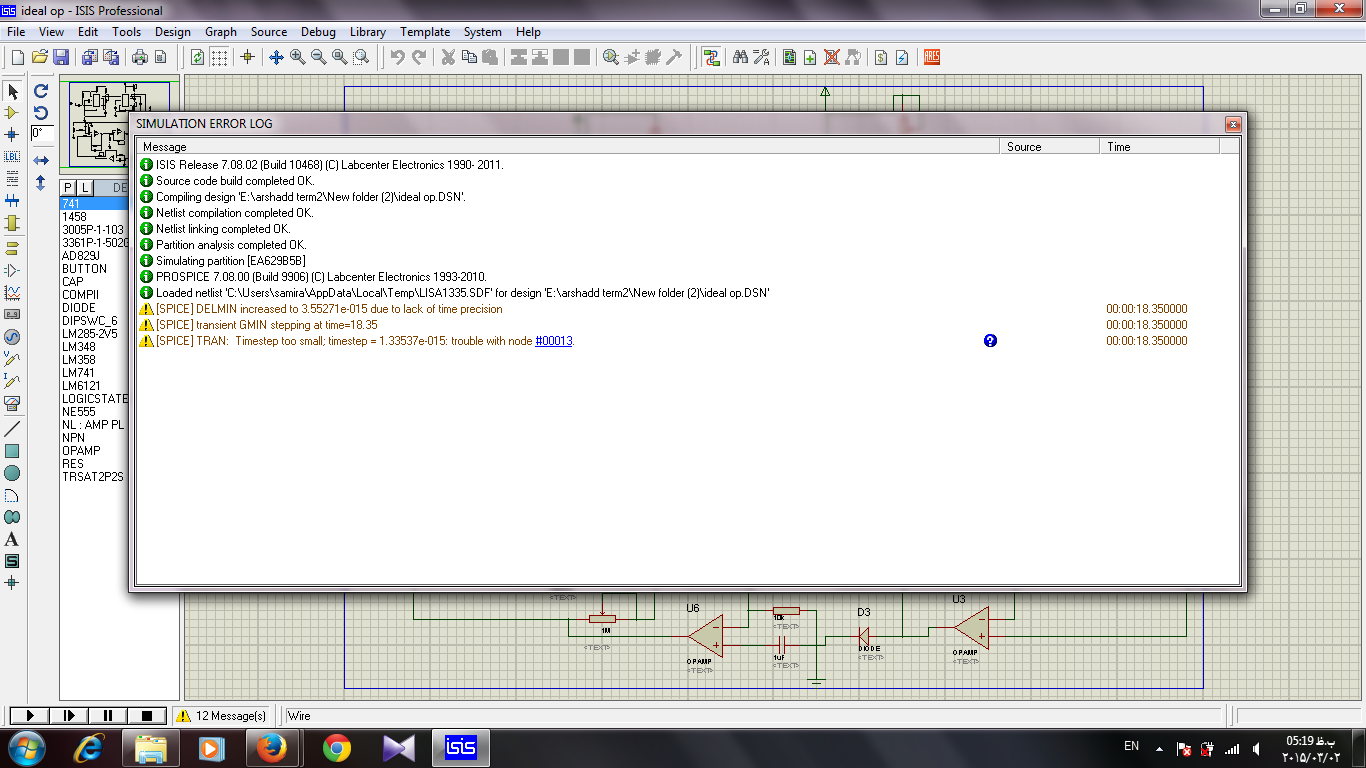The width and height of the screenshot is (1366, 768).
Task: Toggle the false origin crosshair
Action: (x=247, y=57)
